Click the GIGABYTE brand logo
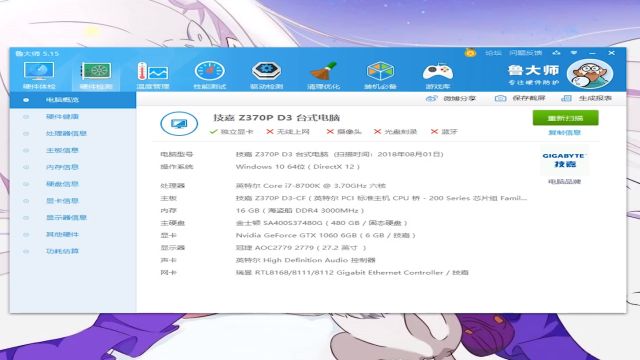Image resolution: width=640 pixels, height=360 pixels. click(x=564, y=160)
